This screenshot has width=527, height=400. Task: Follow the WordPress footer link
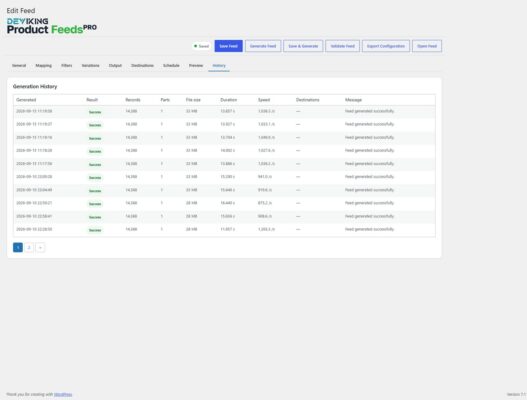[x=63, y=394]
